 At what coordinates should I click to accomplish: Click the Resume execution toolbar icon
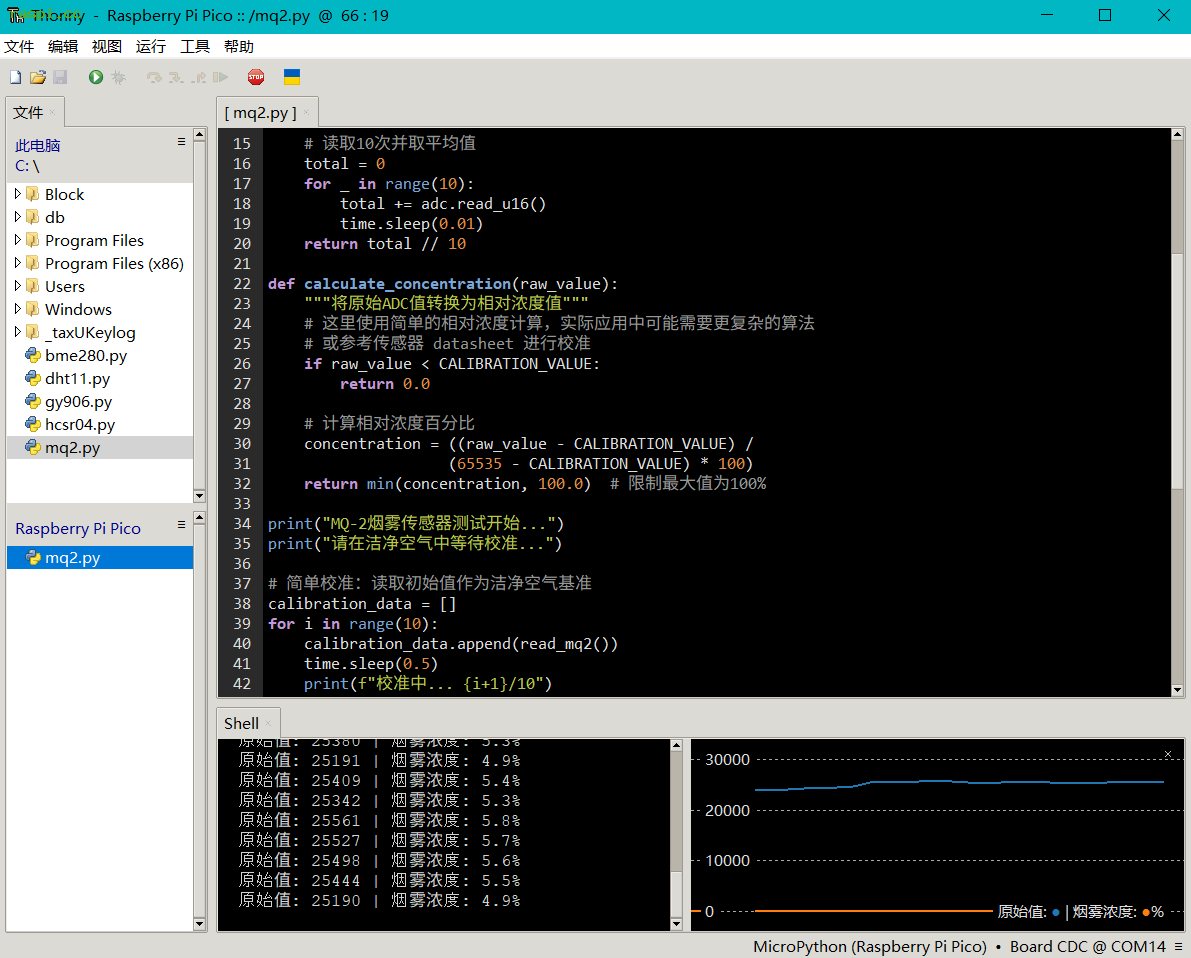[220, 77]
